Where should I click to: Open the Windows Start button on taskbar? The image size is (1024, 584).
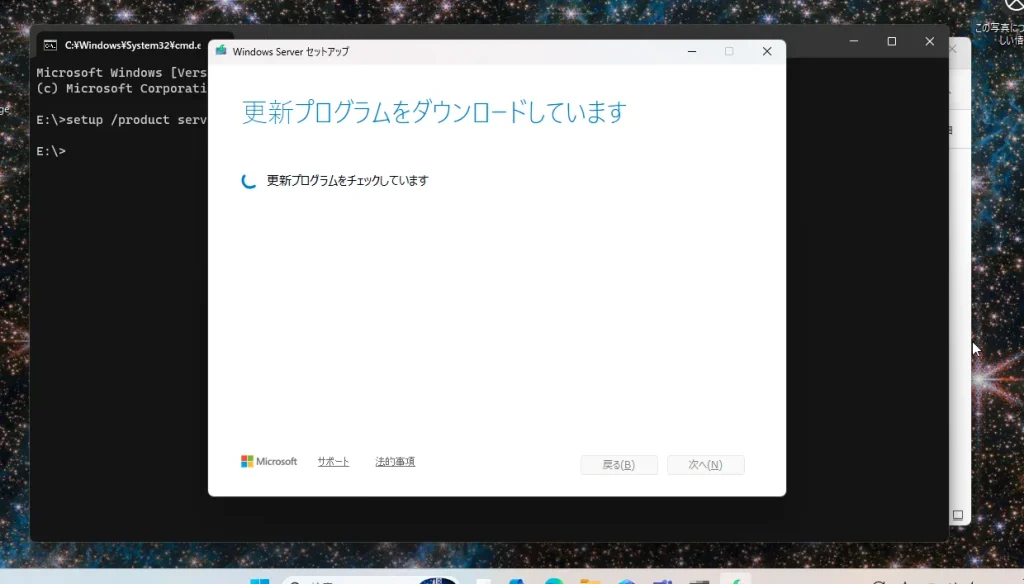(259, 581)
